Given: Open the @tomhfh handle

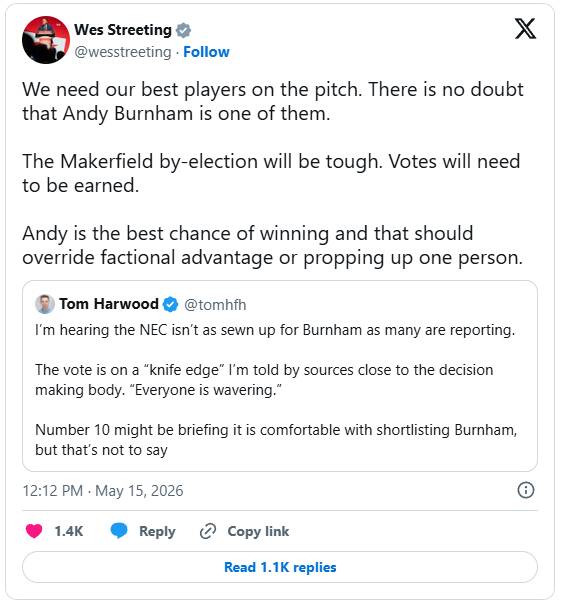Looking at the screenshot, I should click(x=215, y=305).
